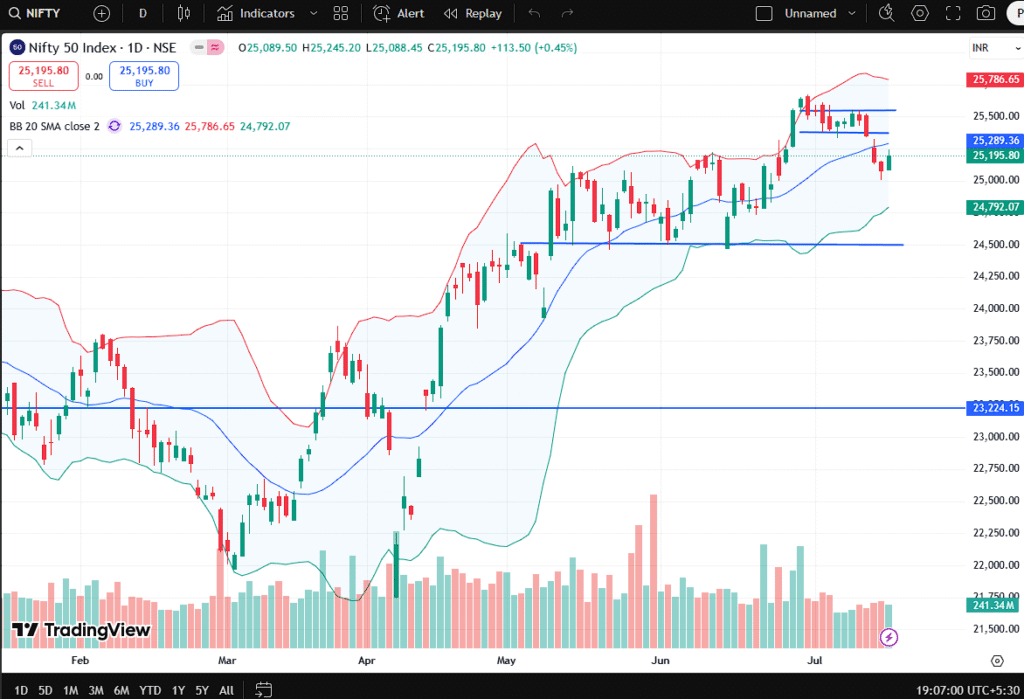Screen dimensions: 1024x699
Task: Undo last chart action
Action: click(534, 13)
